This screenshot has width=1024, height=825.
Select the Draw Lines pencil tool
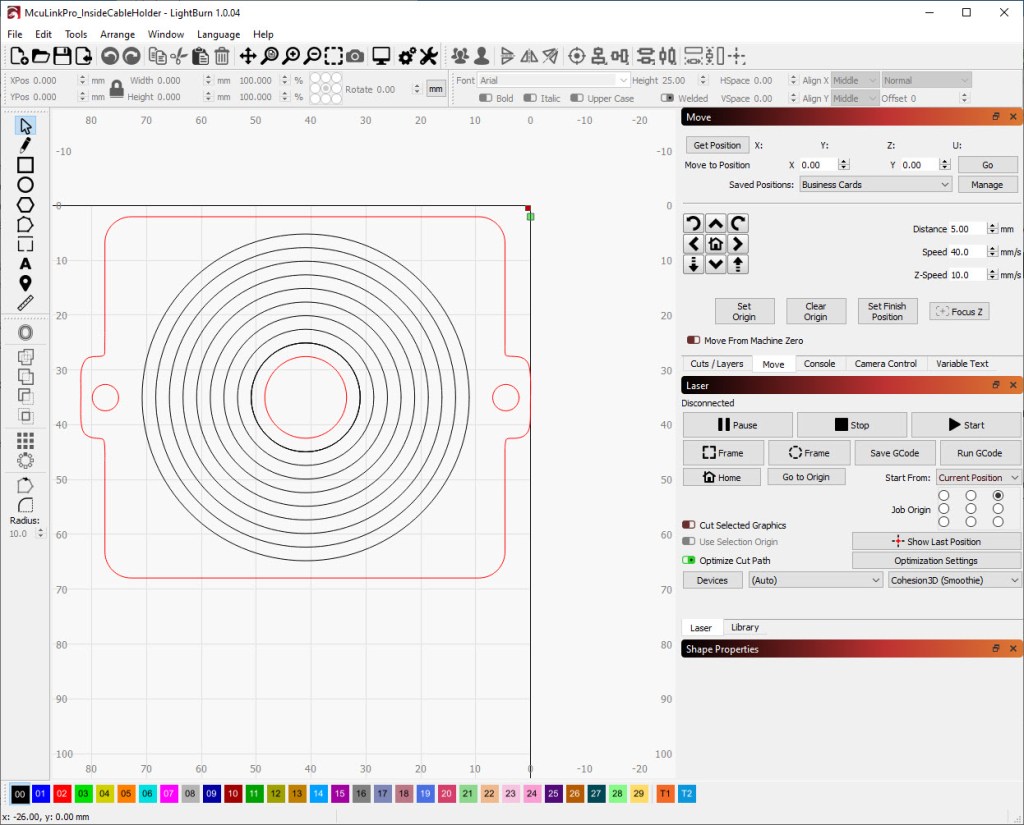click(x=26, y=145)
